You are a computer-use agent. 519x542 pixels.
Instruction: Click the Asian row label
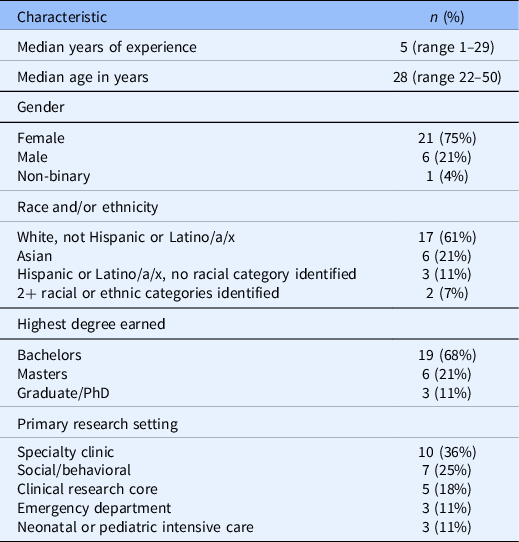tap(35, 256)
